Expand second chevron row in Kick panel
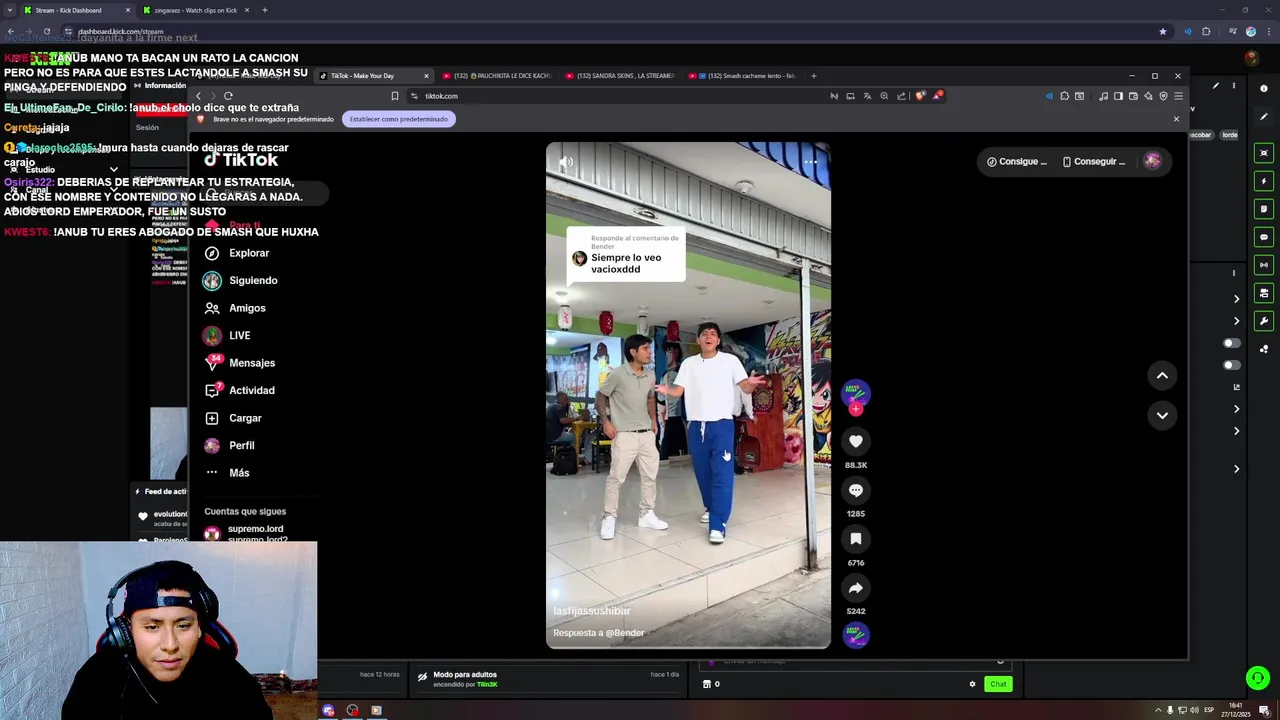 1236,321
